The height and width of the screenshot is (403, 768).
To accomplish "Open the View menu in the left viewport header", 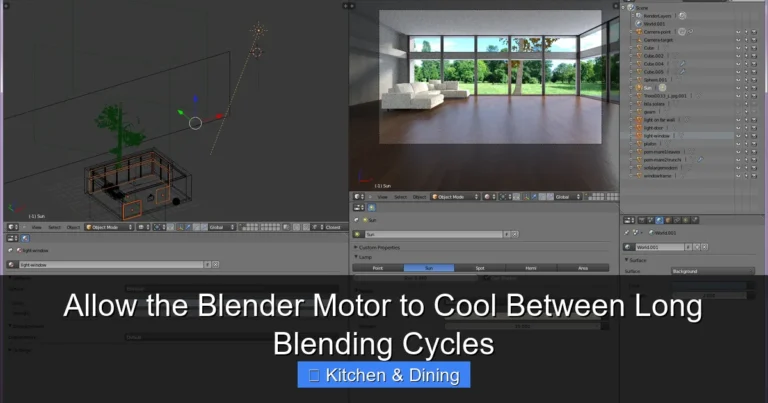I will (x=37, y=227).
